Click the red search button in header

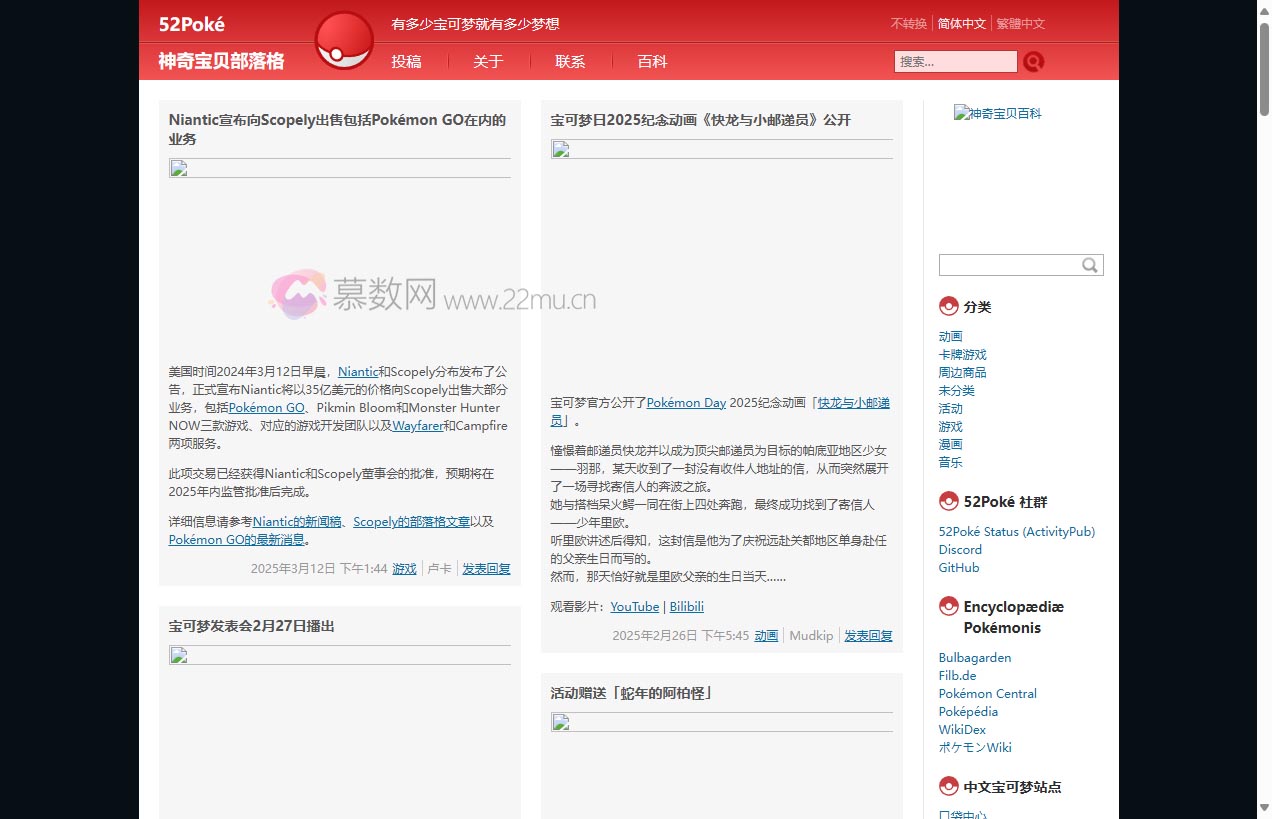tap(1033, 62)
